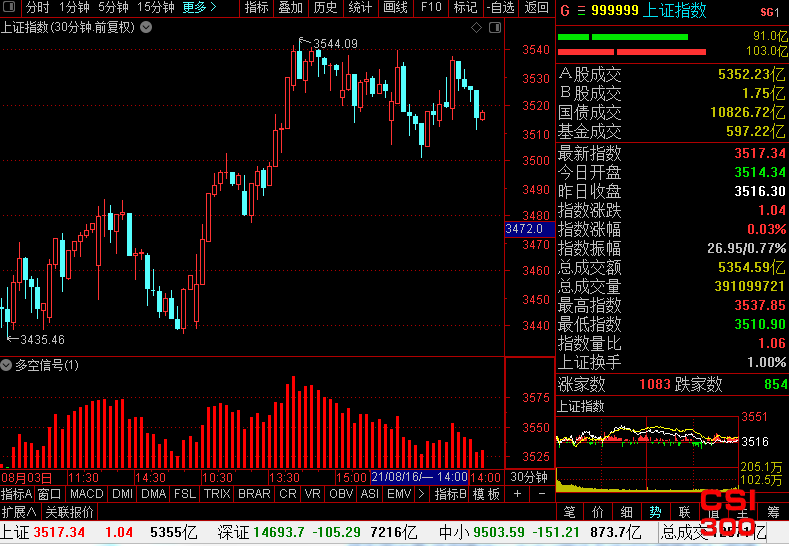The image size is (789, 546).
Task: Switch to the 笔 tab
Action: (x=570, y=512)
